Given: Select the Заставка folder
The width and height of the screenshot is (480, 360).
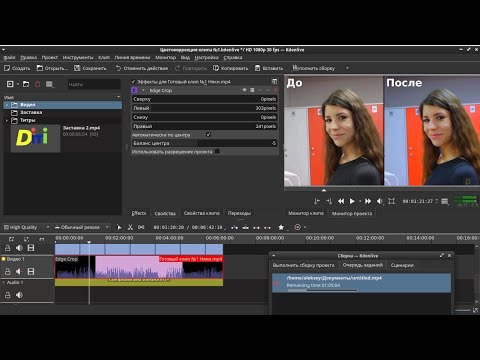Looking at the screenshot, I should [31, 112].
